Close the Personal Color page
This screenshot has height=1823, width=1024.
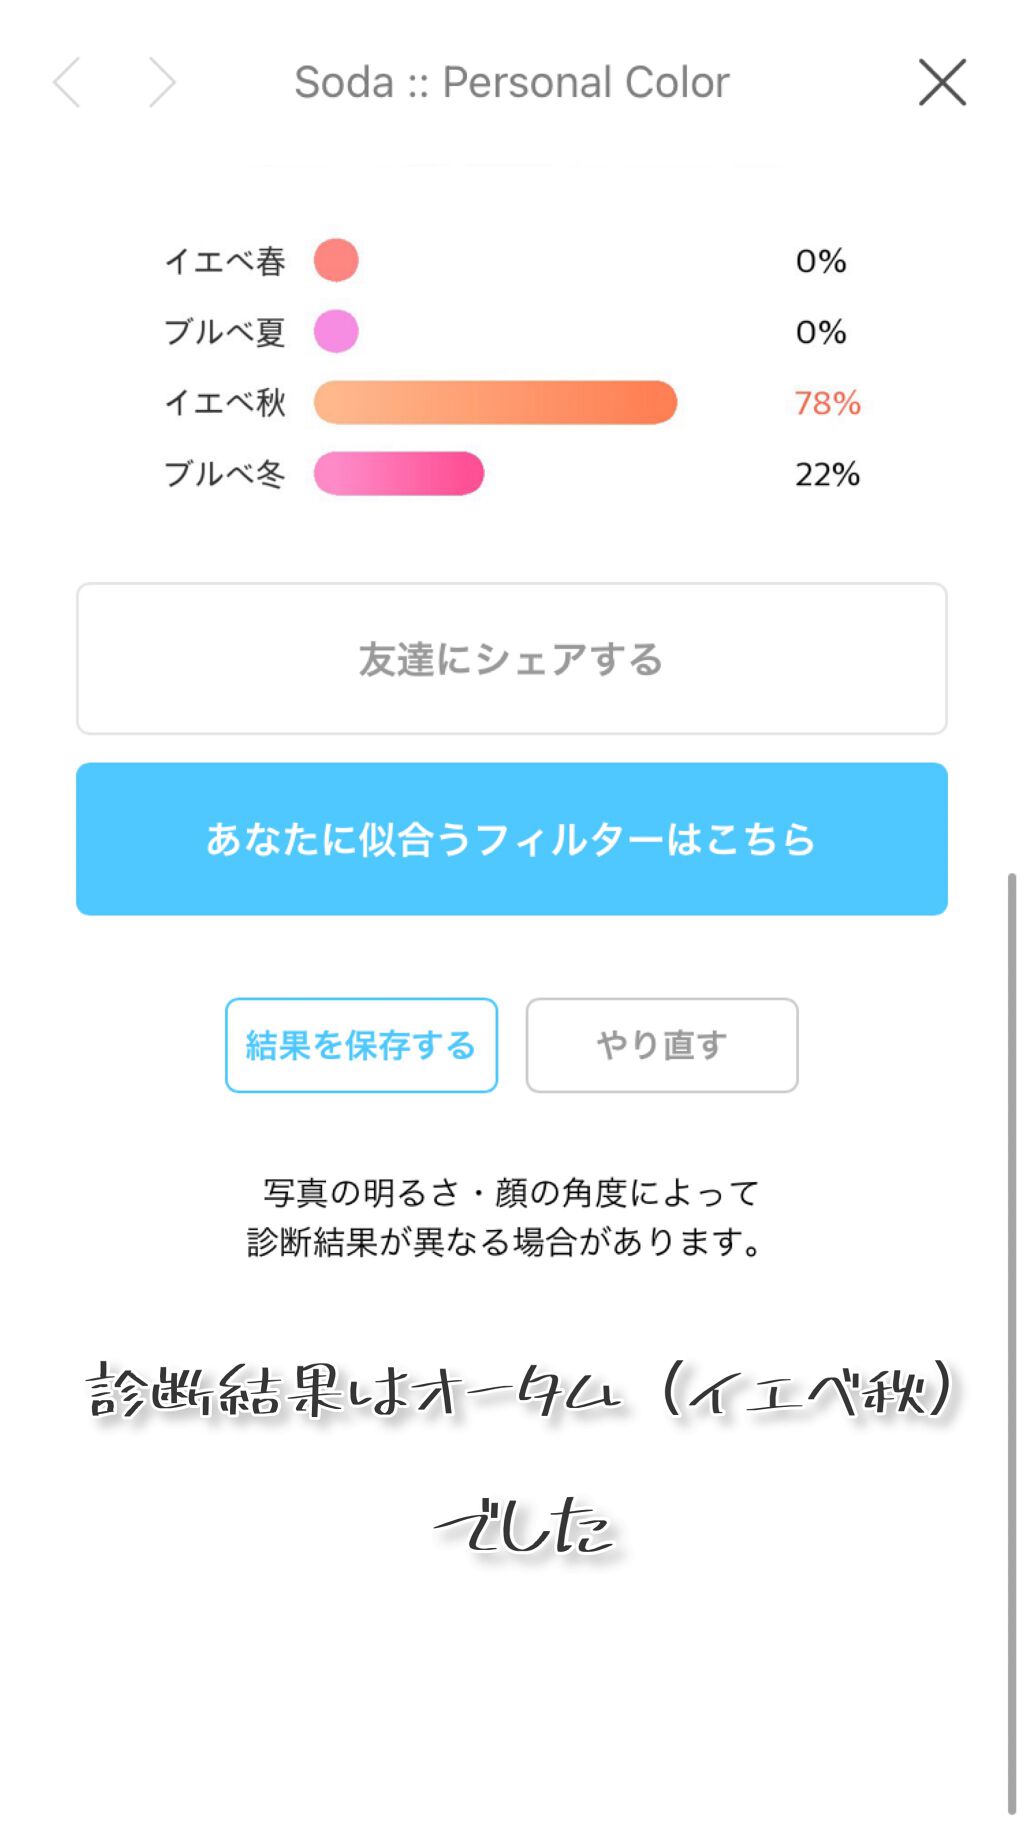click(942, 82)
